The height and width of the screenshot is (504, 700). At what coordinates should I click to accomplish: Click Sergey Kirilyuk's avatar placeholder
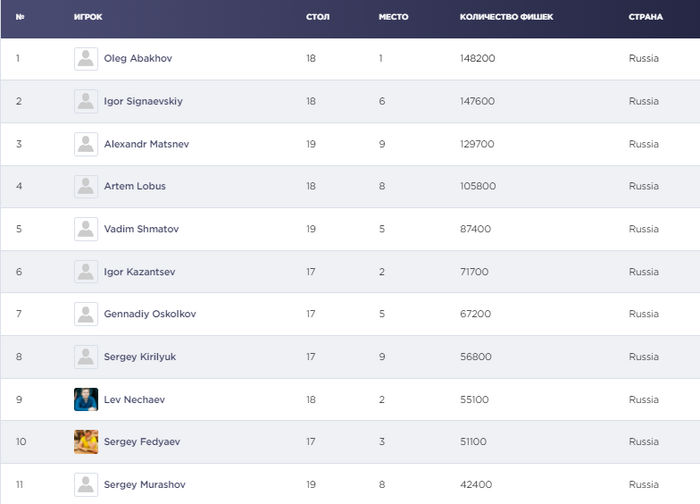86,357
